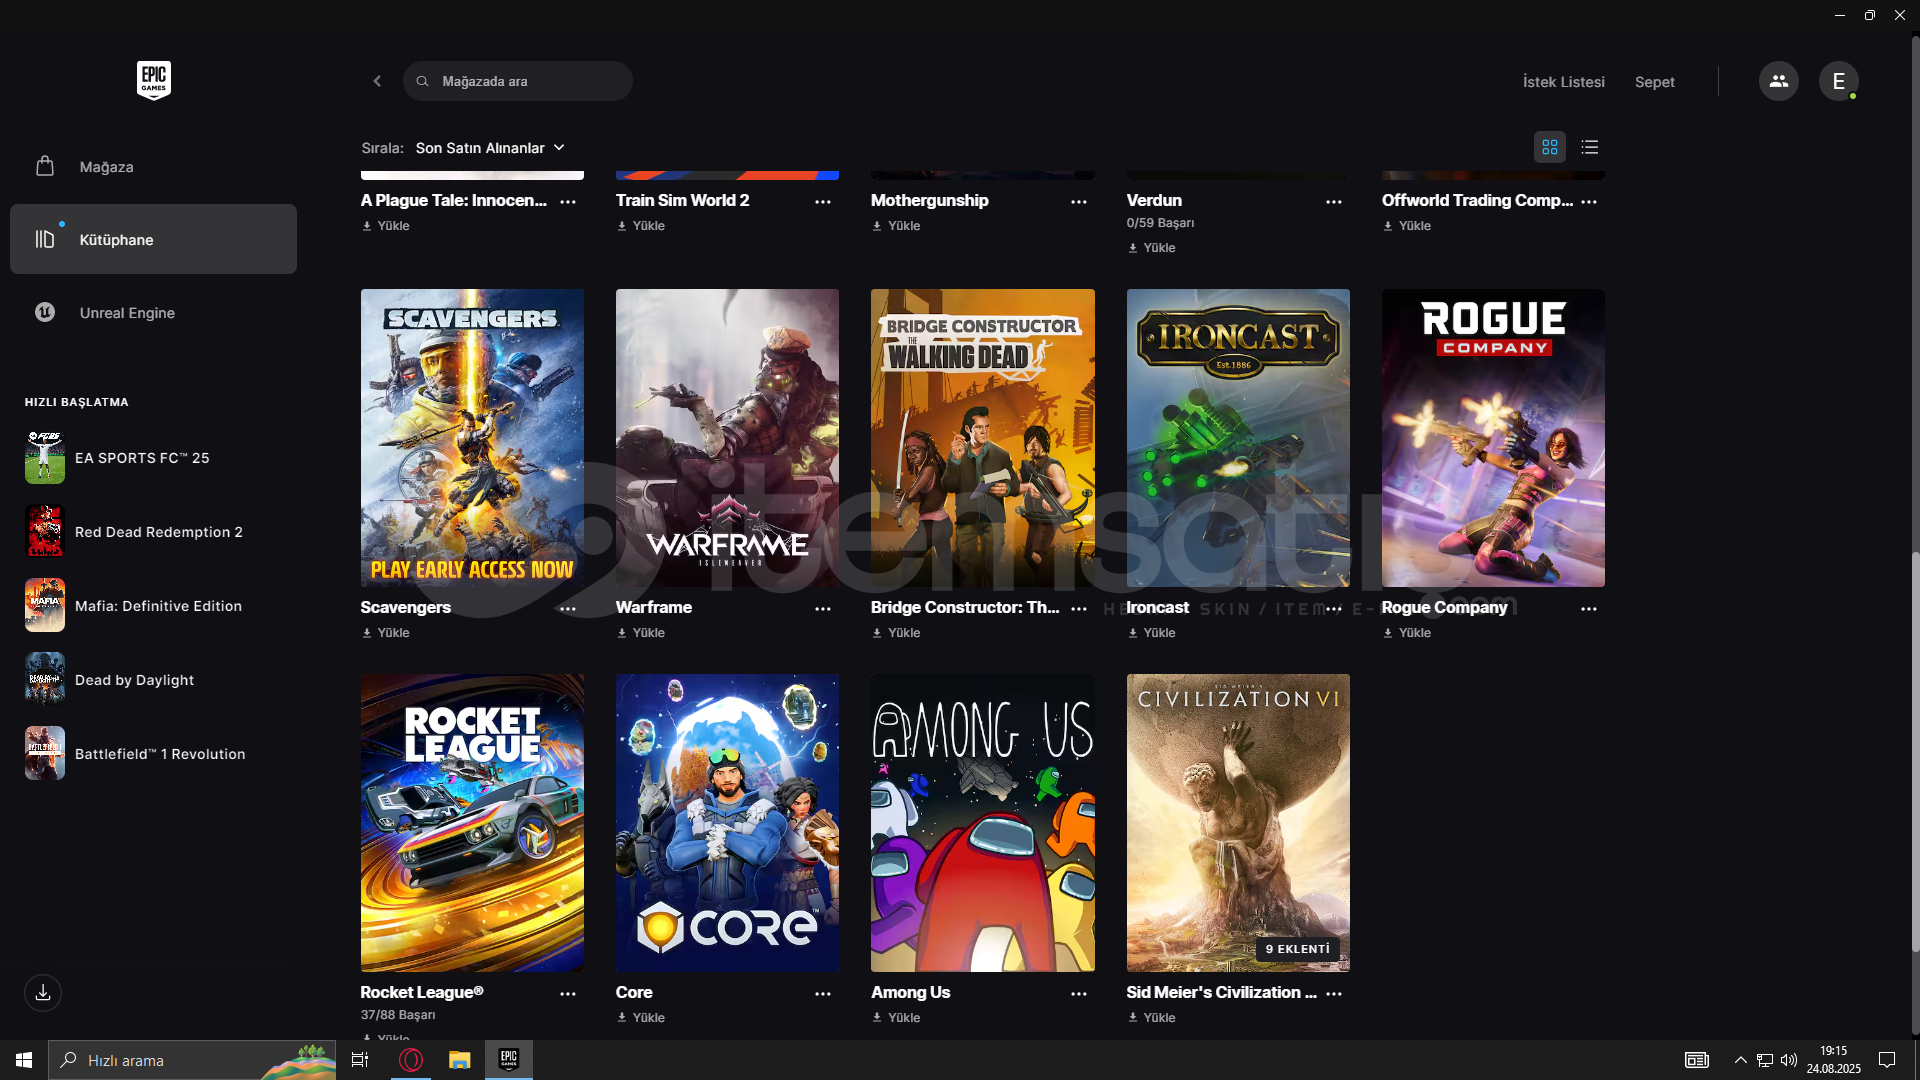Screen dimensions: 1920x1080
Task: Click the 0/59 Başarı achievements text
Action: (x=1160, y=223)
